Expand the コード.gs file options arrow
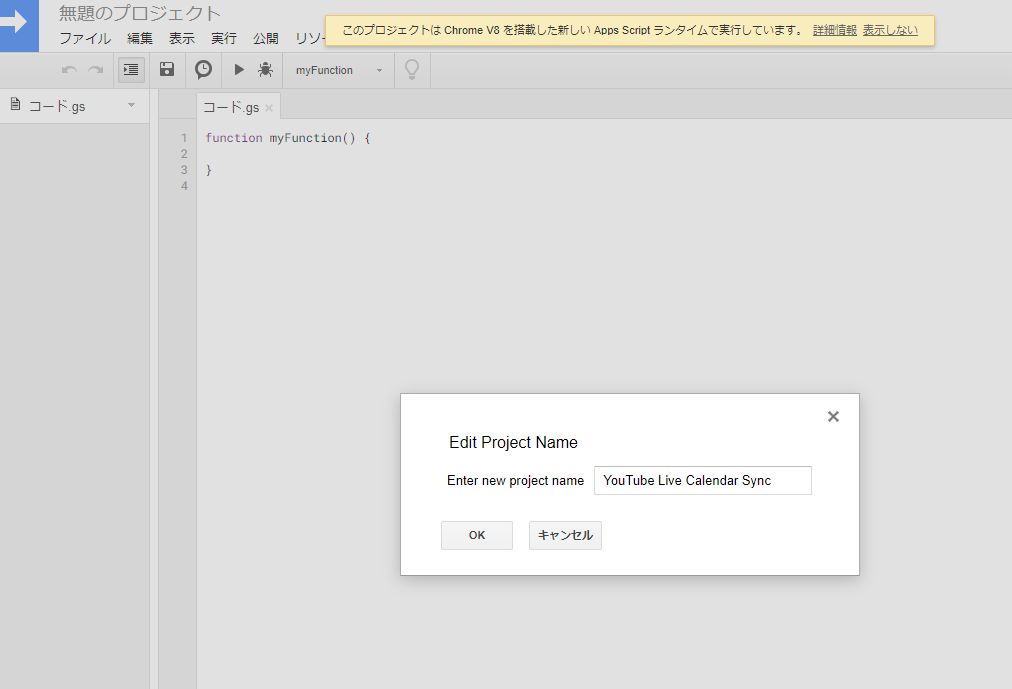Viewport: 1012px width, 689px height. pyautogui.click(x=132, y=105)
